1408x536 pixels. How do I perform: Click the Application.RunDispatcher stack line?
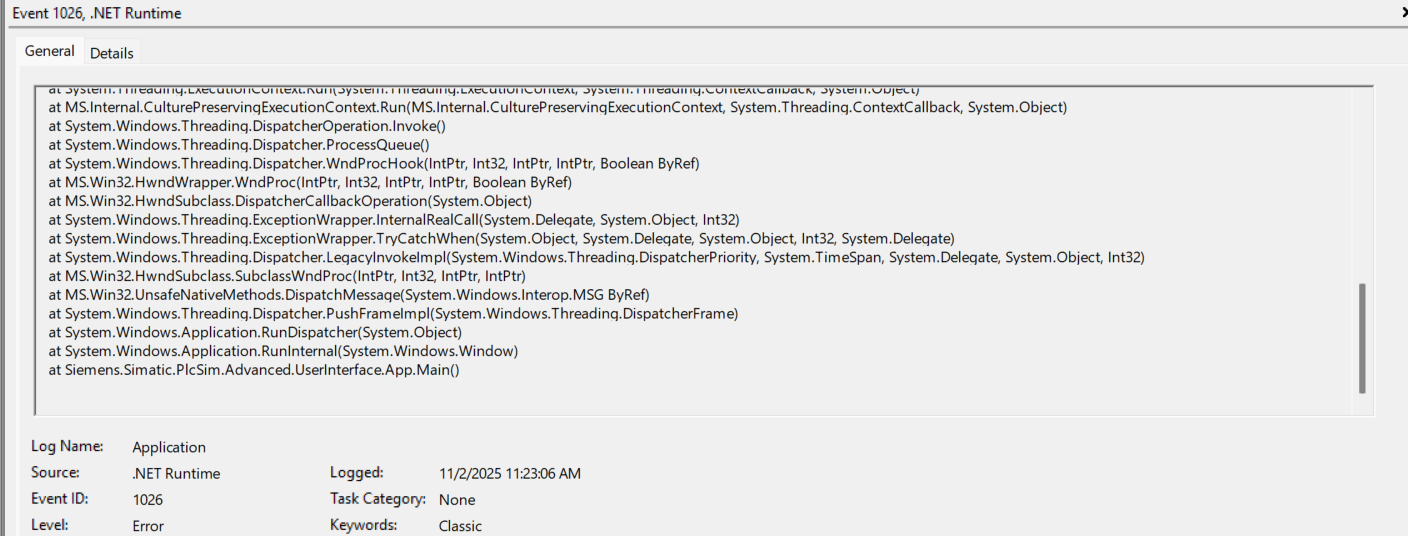point(255,332)
